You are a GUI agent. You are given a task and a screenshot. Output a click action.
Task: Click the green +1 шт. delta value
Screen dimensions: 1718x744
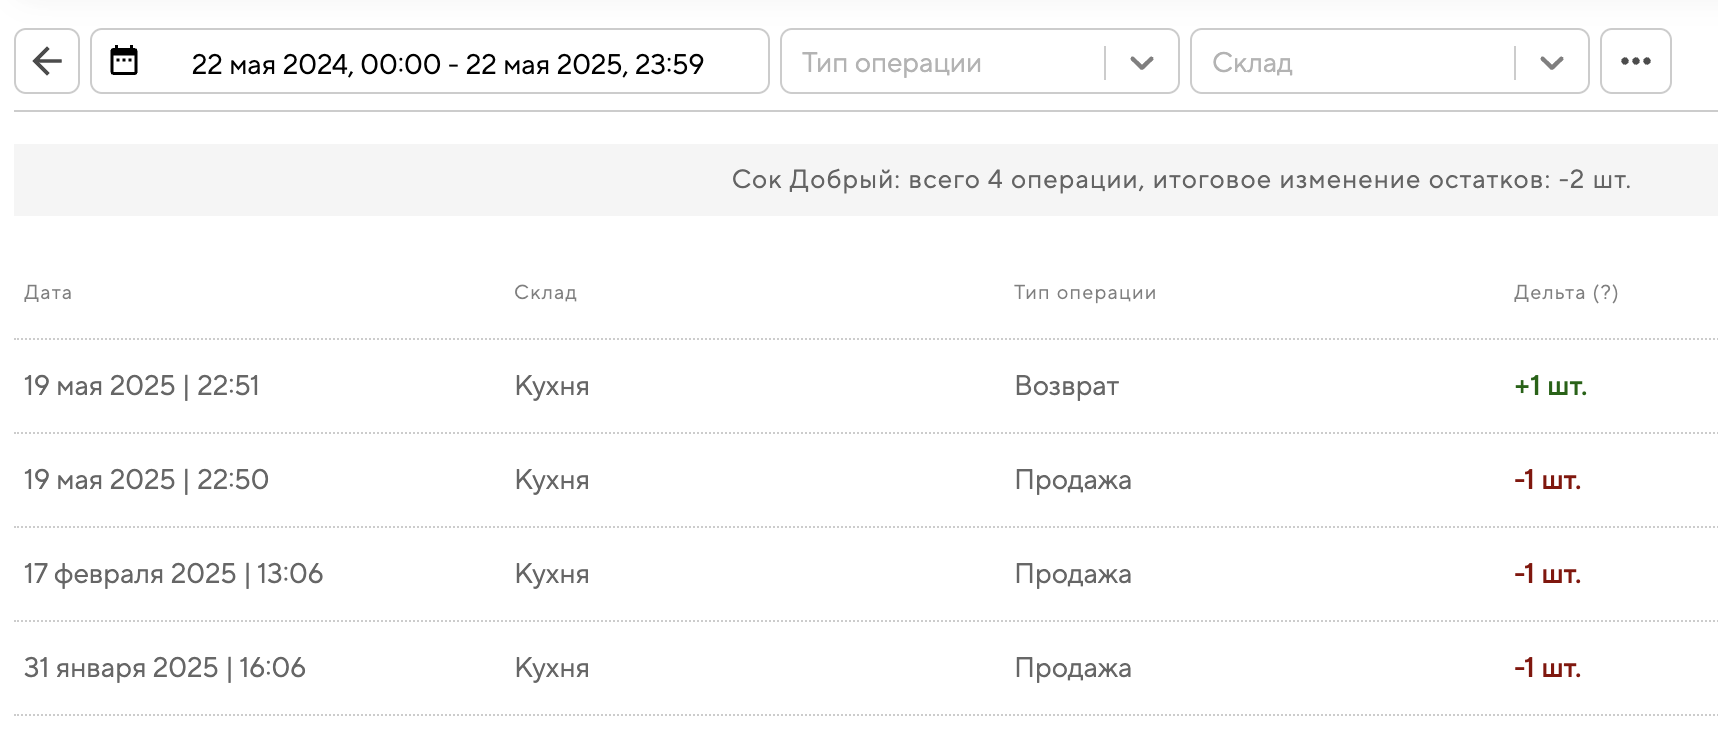coord(1550,386)
